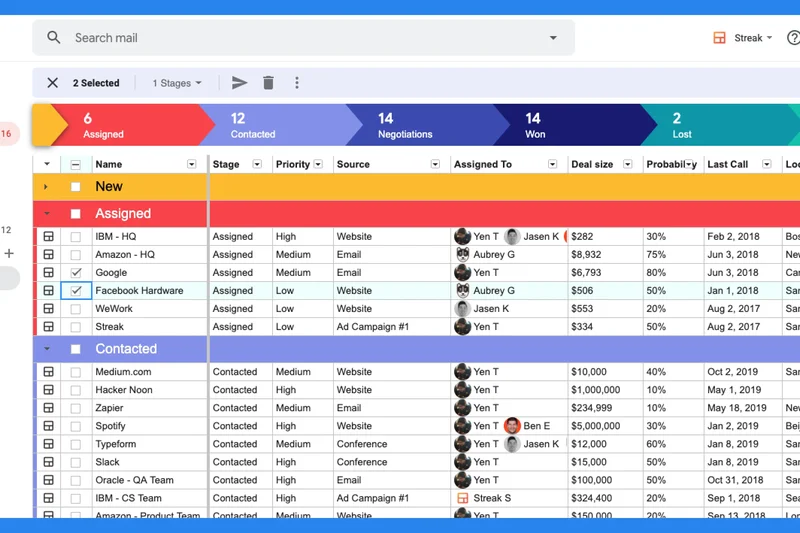Screen dimensions: 800x533
Task: Select the Negotiations pipeline stage
Action: [426, 125]
